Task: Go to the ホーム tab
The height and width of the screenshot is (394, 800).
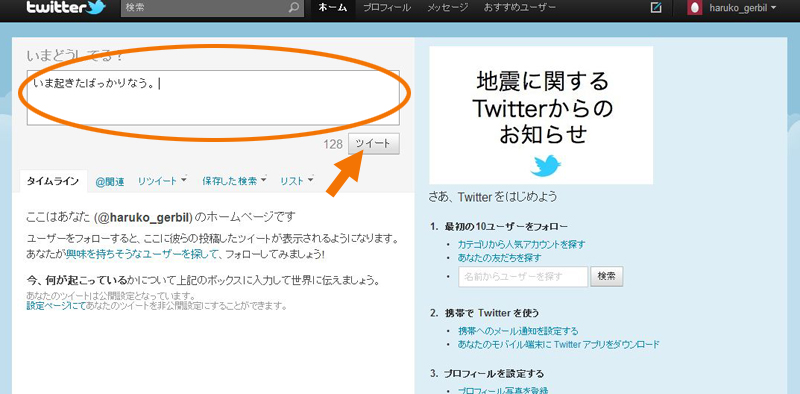Action: (333, 8)
